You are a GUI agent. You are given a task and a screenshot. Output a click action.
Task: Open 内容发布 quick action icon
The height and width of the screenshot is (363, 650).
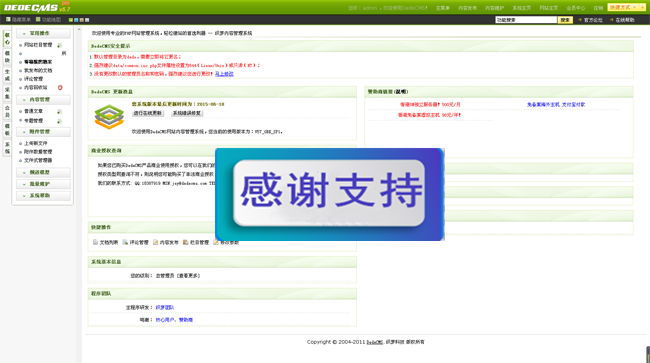click(155, 242)
